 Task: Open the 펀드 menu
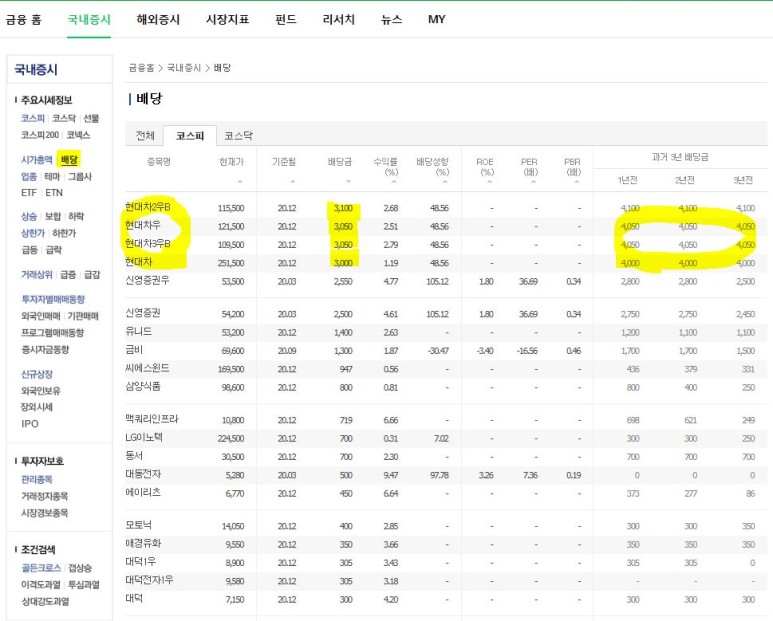286,20
